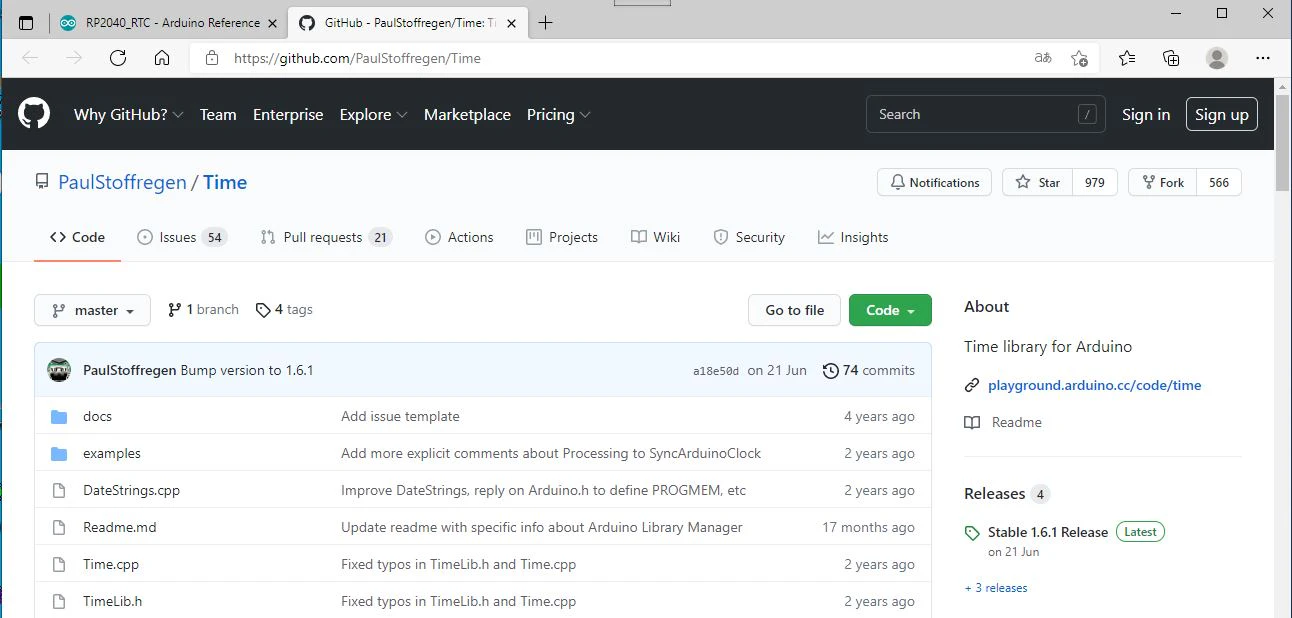Image resolution: width=1292 pixels, height=618 pixels.
Task: View the 74 commits history
Action: [x=868, y=370]
